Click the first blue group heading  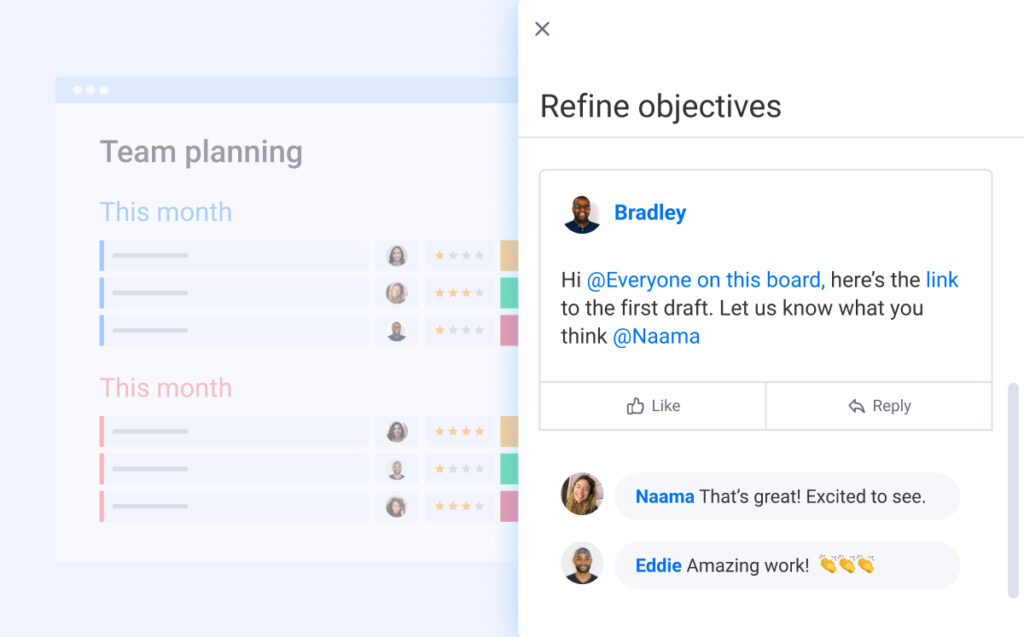166,212
